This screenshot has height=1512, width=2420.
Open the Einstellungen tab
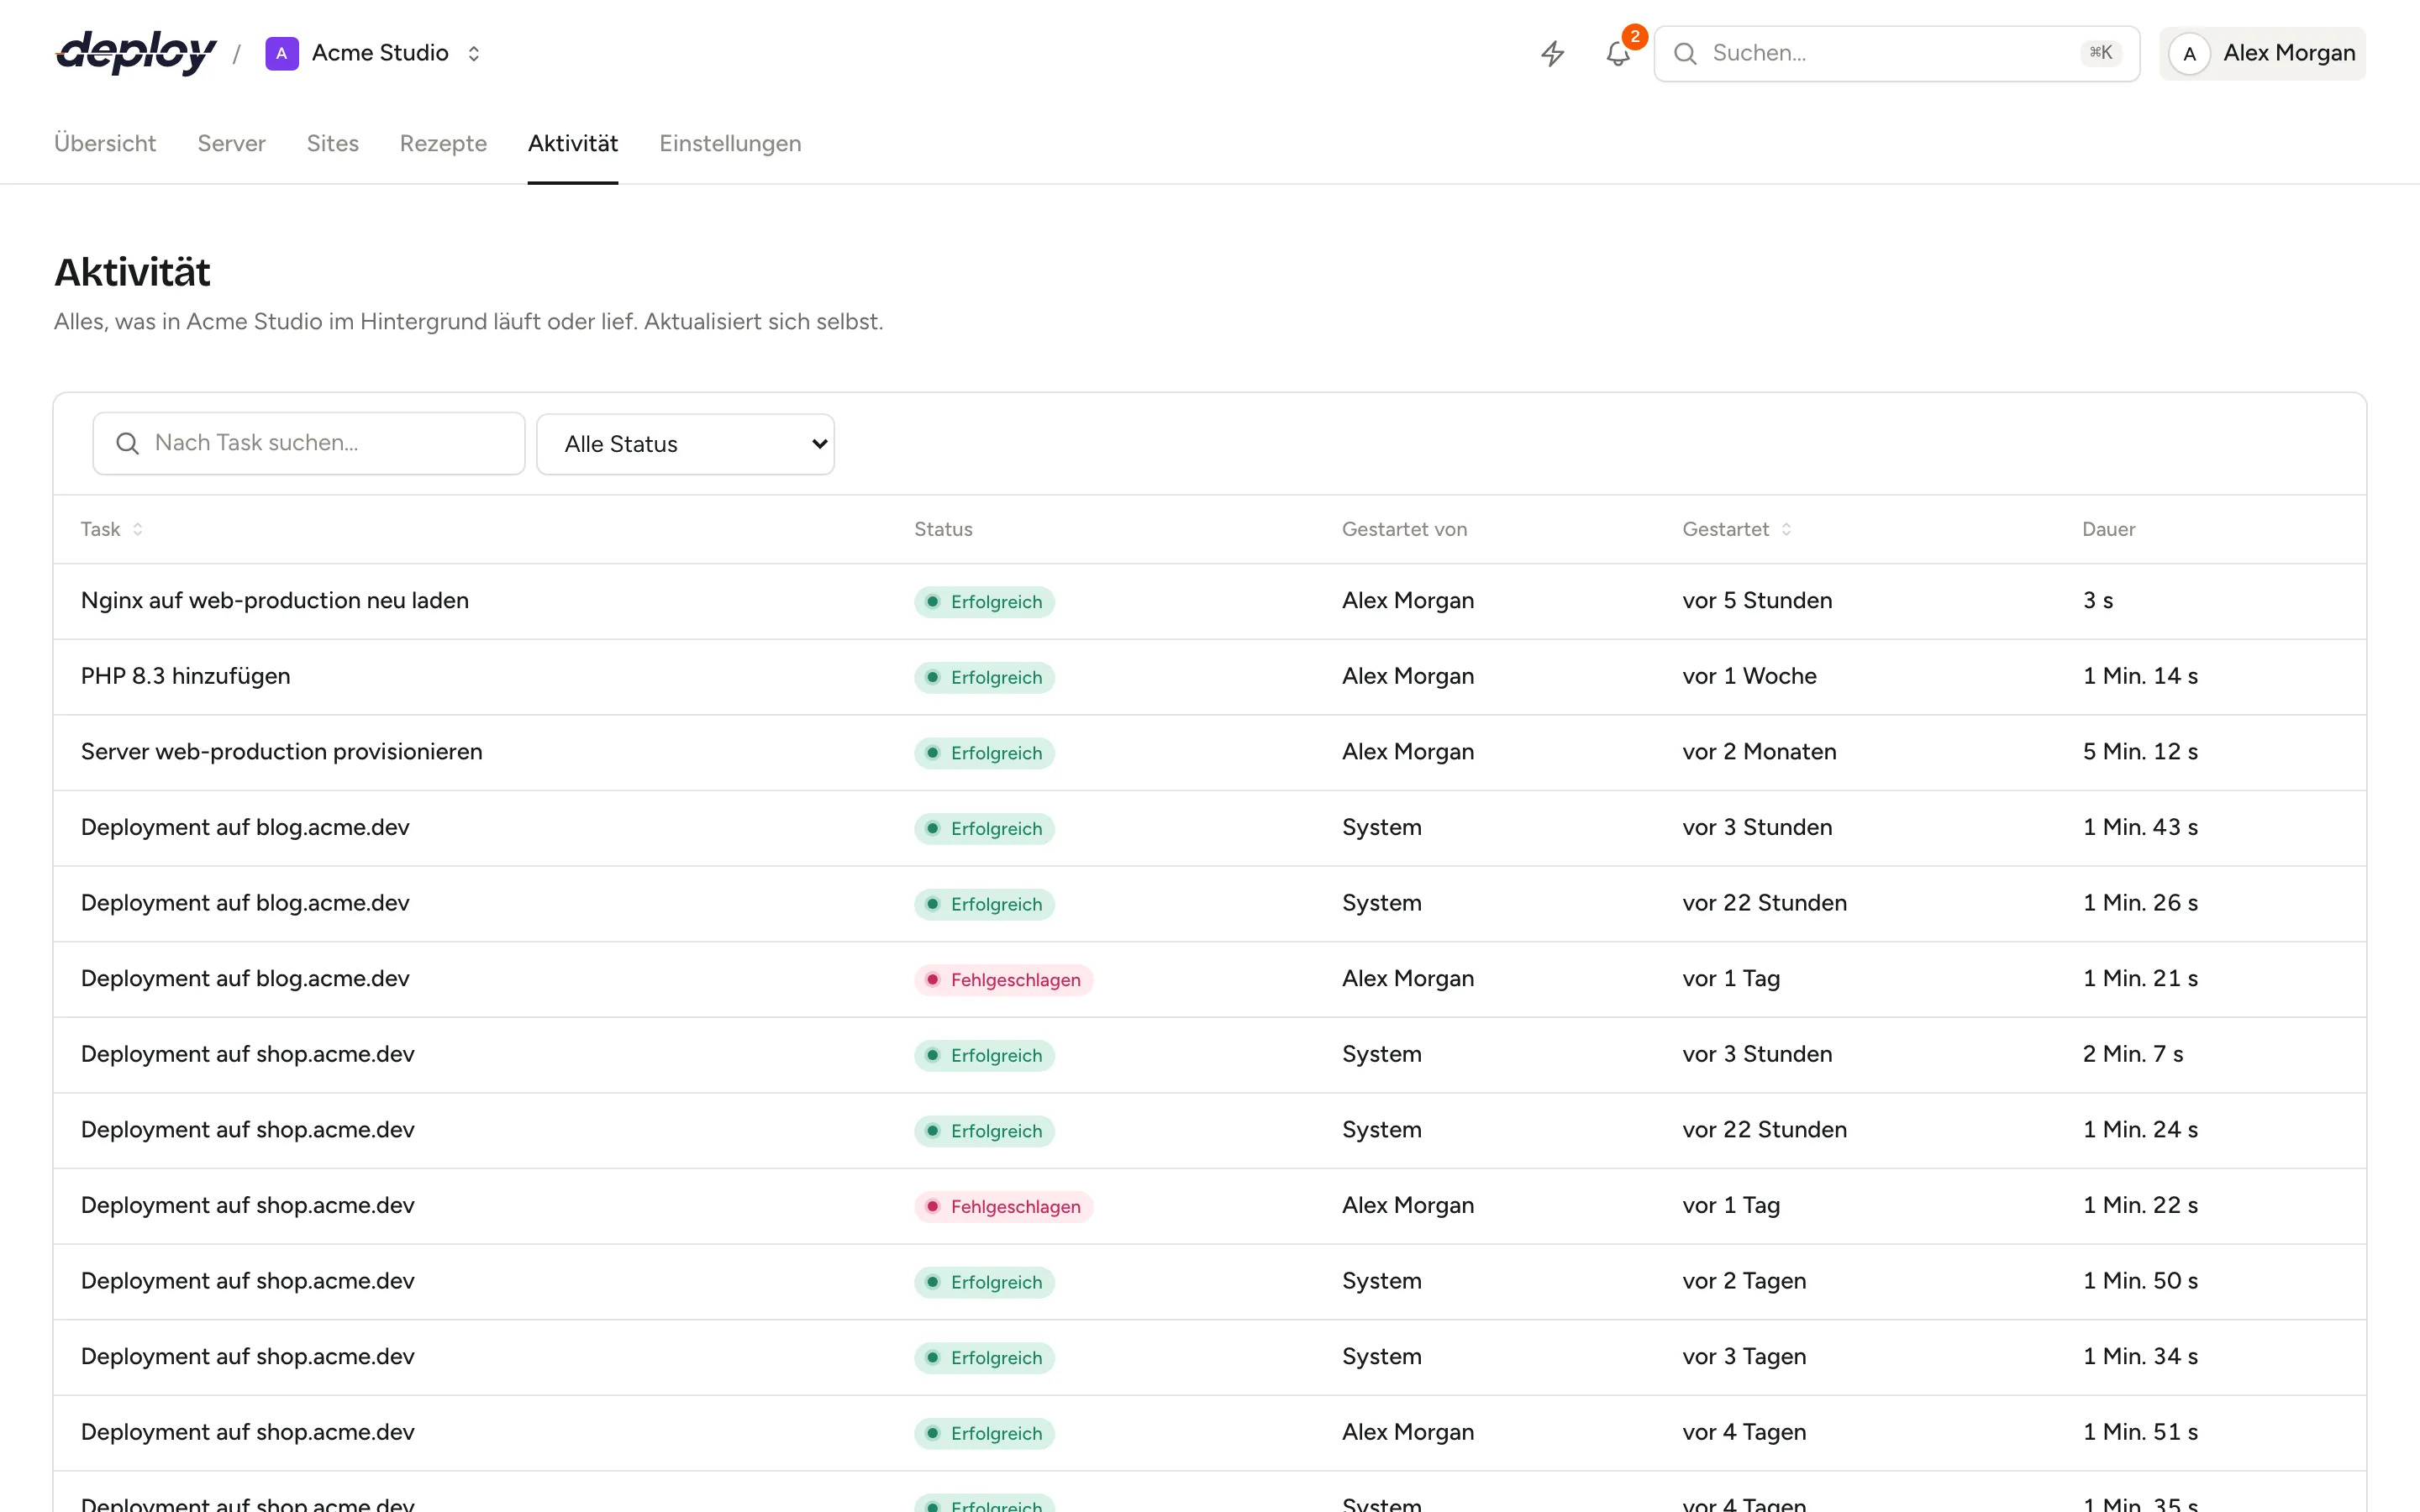tap(730, 143)
